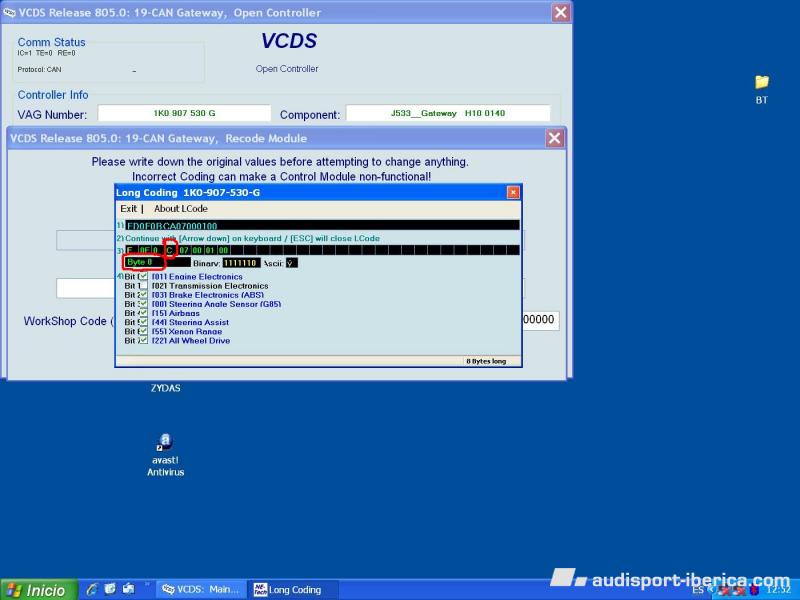Viewport: 800px width, 600px height.
Task: Click the 'Protocol: CAN' status text
Action: pyautogui.click(x=39, y=69)
